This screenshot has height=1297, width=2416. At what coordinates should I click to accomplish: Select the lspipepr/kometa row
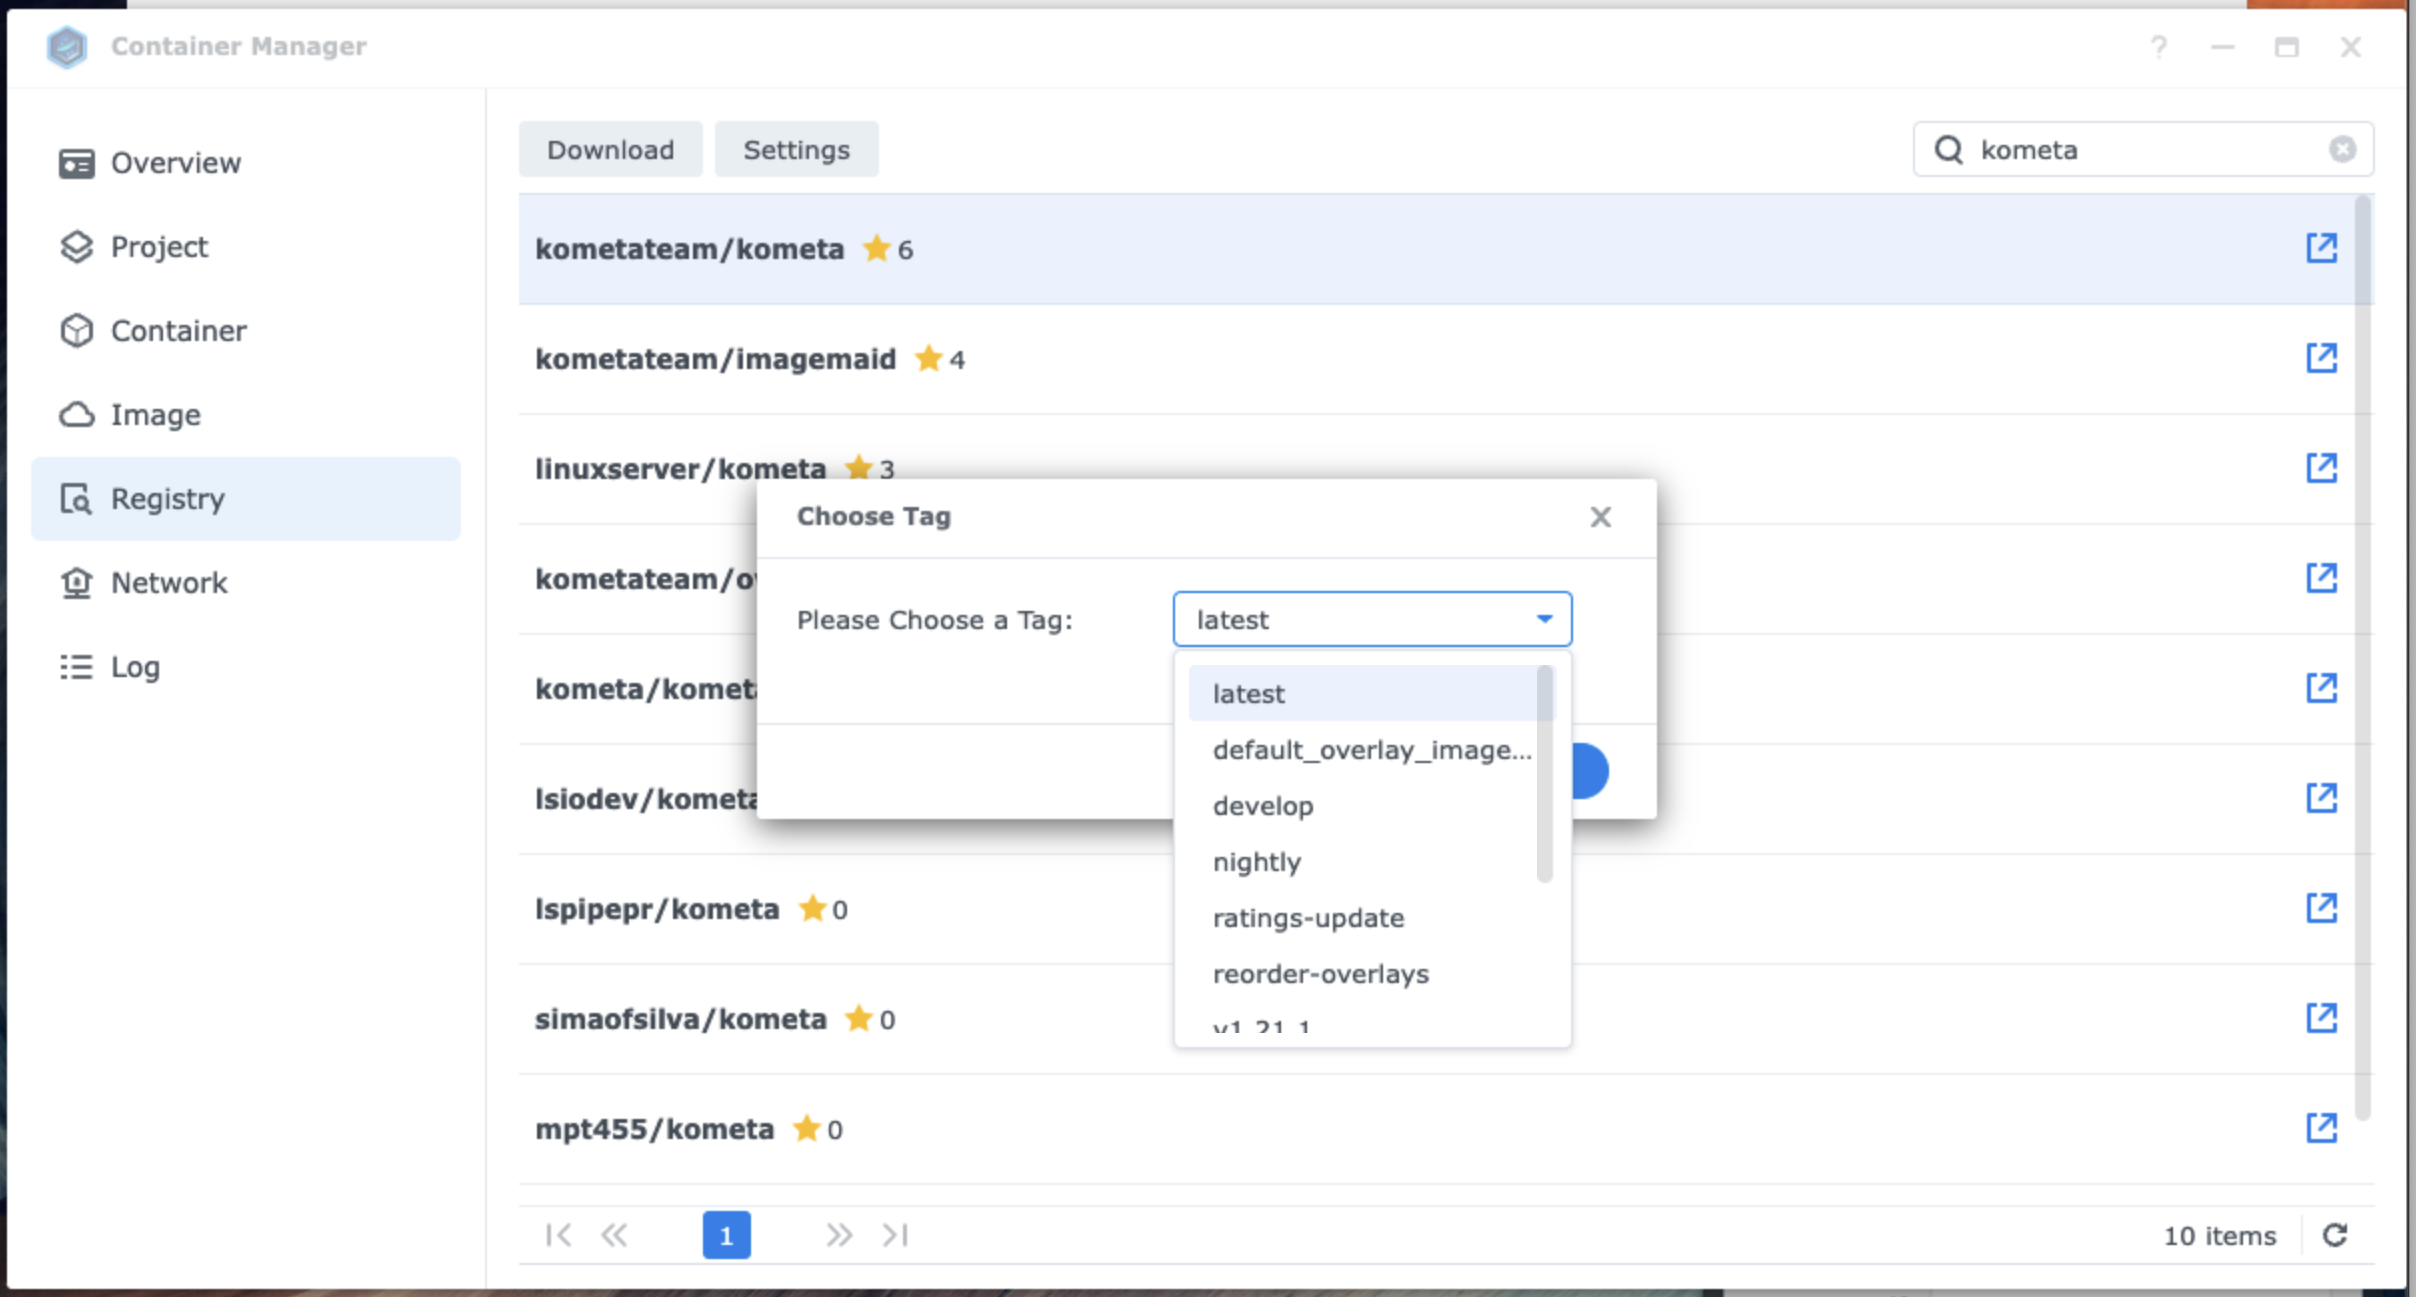coord(1446,909)
